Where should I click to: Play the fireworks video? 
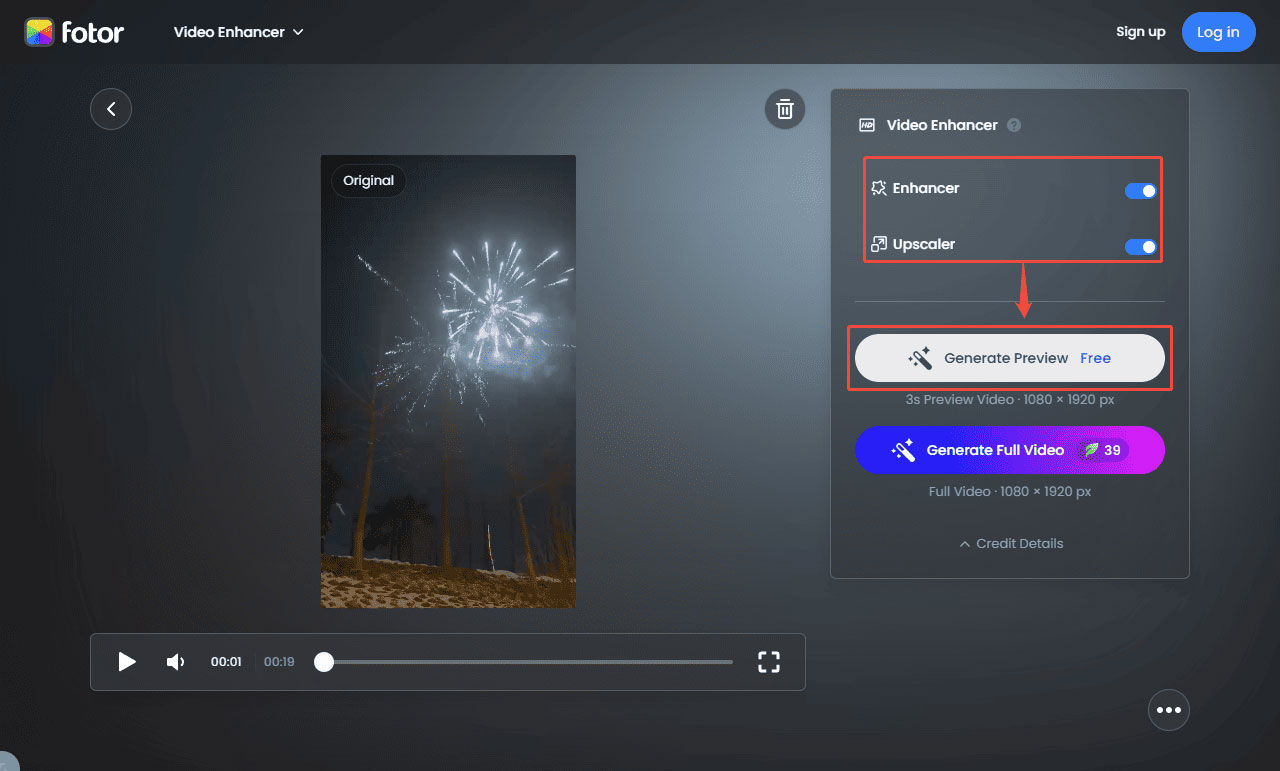(x=126, y=661)
